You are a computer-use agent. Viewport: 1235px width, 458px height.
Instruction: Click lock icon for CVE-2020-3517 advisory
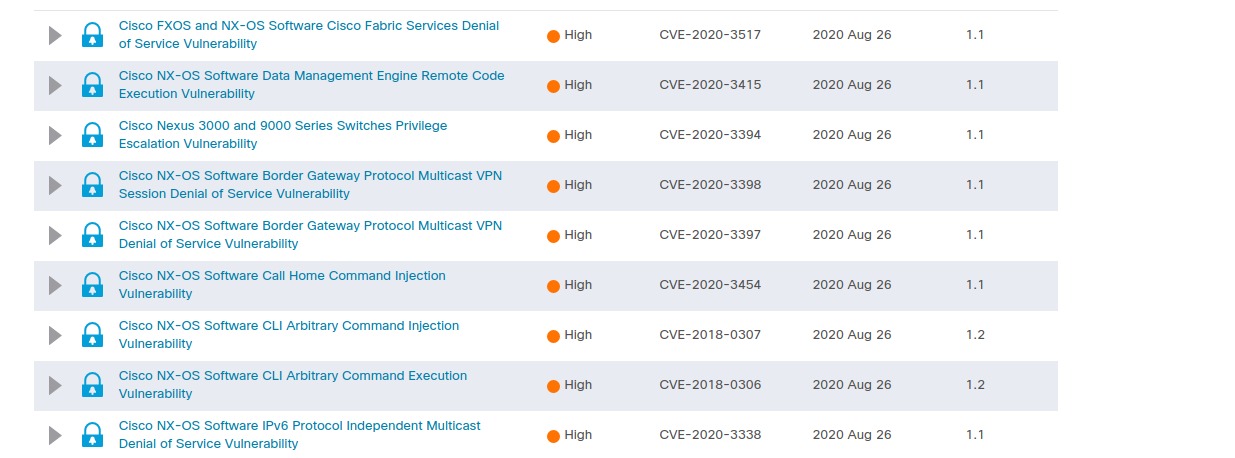click(x=92, y=35)
